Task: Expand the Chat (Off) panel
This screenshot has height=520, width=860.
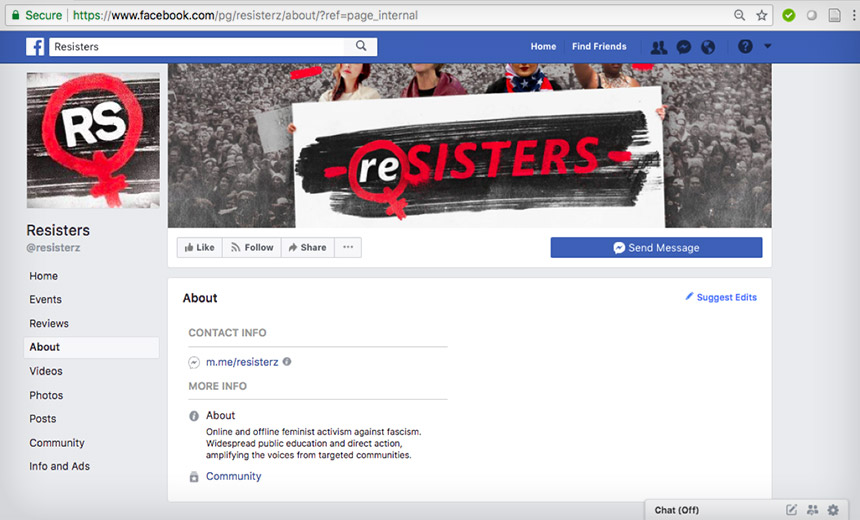Action: pos(676,510)
